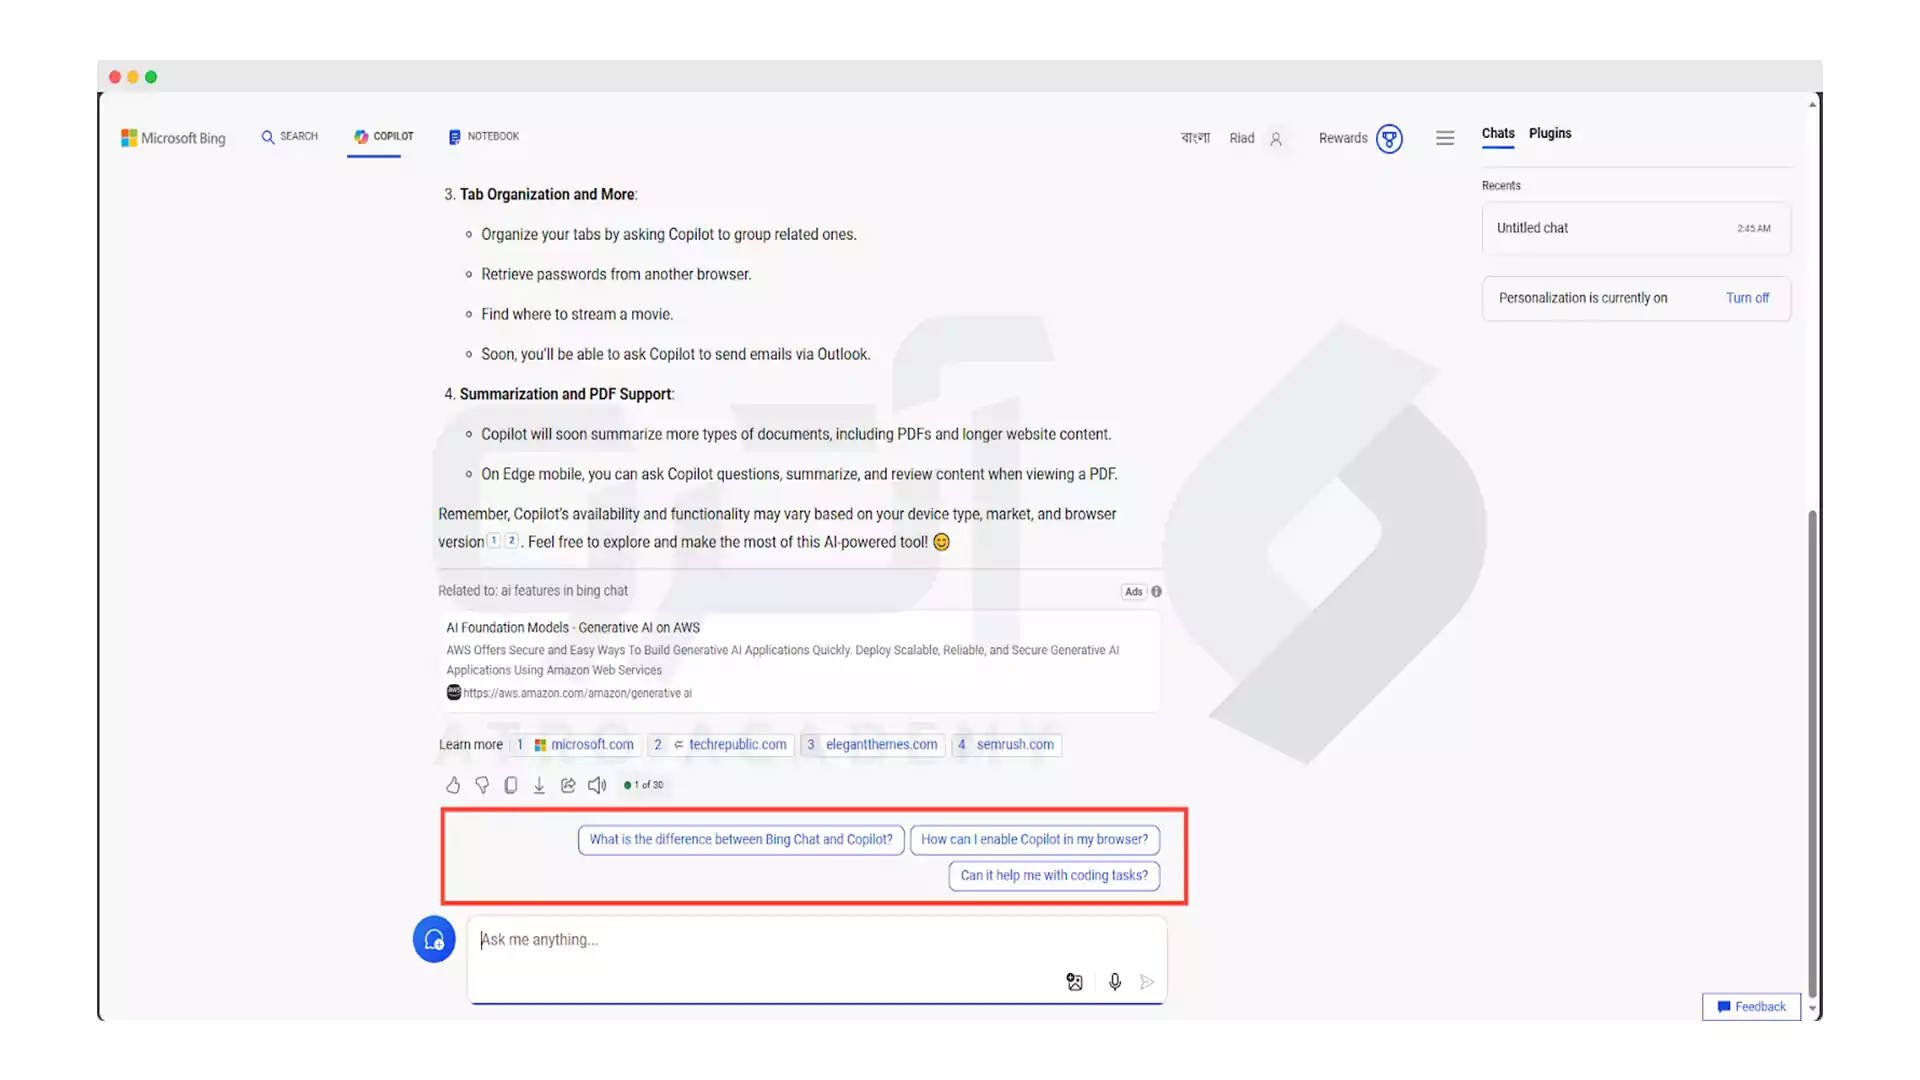Screen dimensions: 1920x1080
Task: Select the NOTEBOOK tab
Action: click(484, 137)
